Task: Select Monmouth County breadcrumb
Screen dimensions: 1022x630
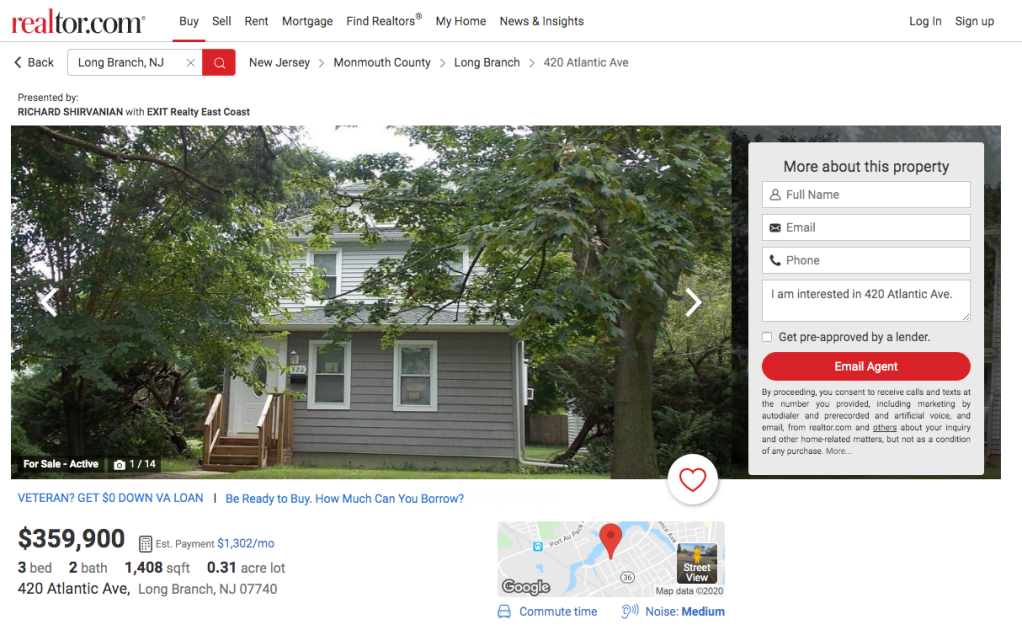Action: coord(382,63)
